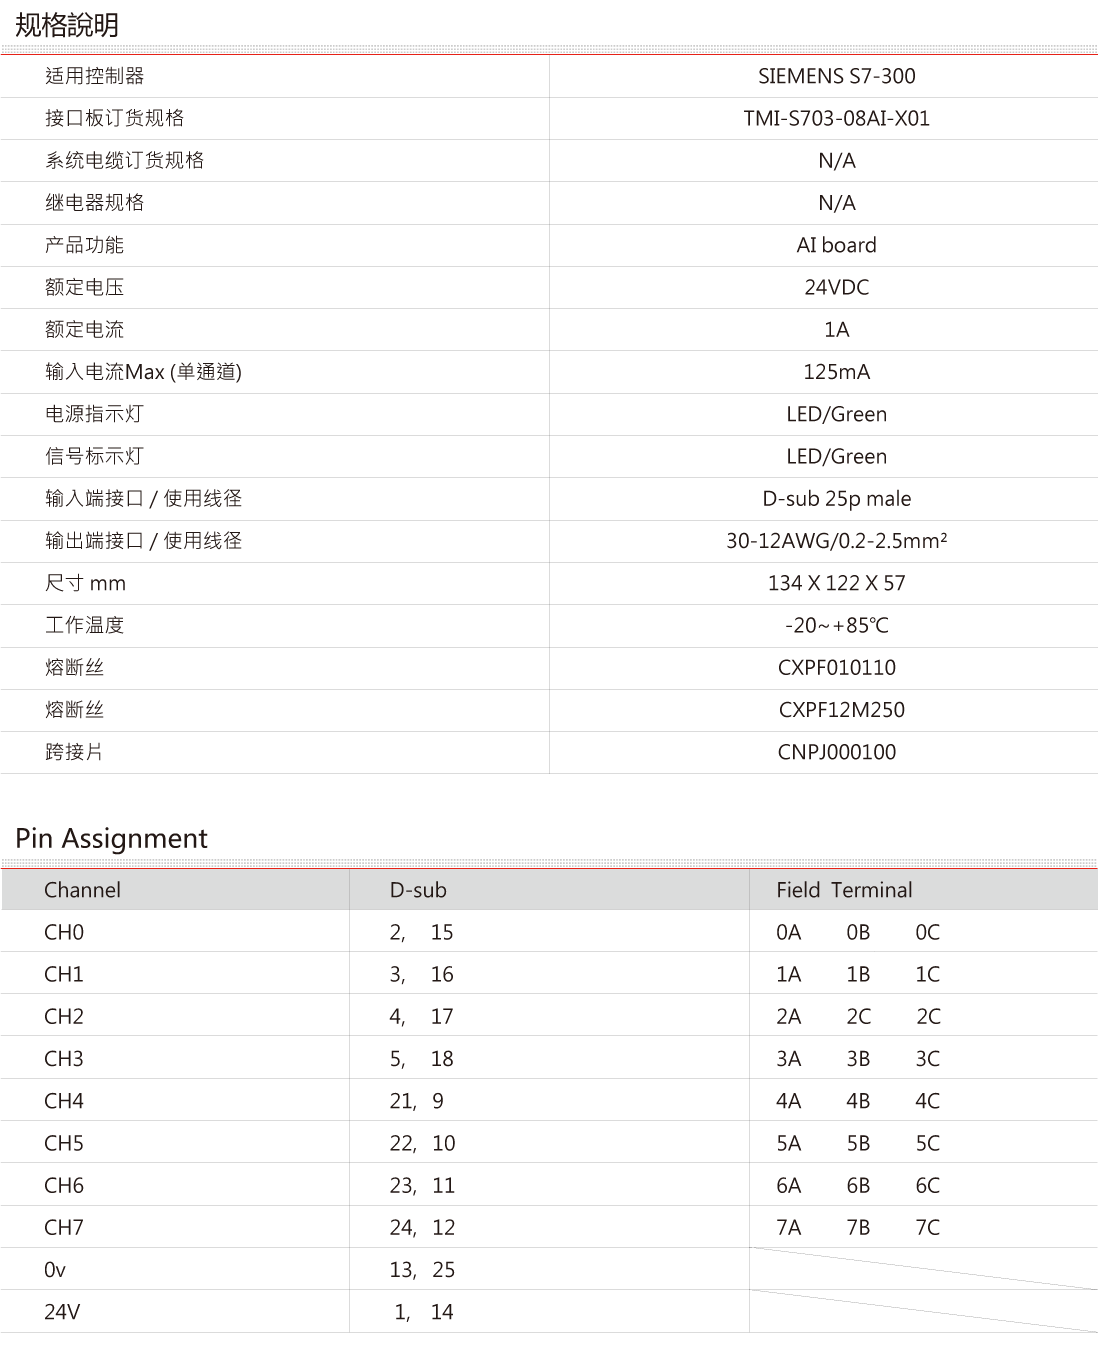Select the D-sub column header
This screenshot has width=1098, height=1363.
pos(418,890)
